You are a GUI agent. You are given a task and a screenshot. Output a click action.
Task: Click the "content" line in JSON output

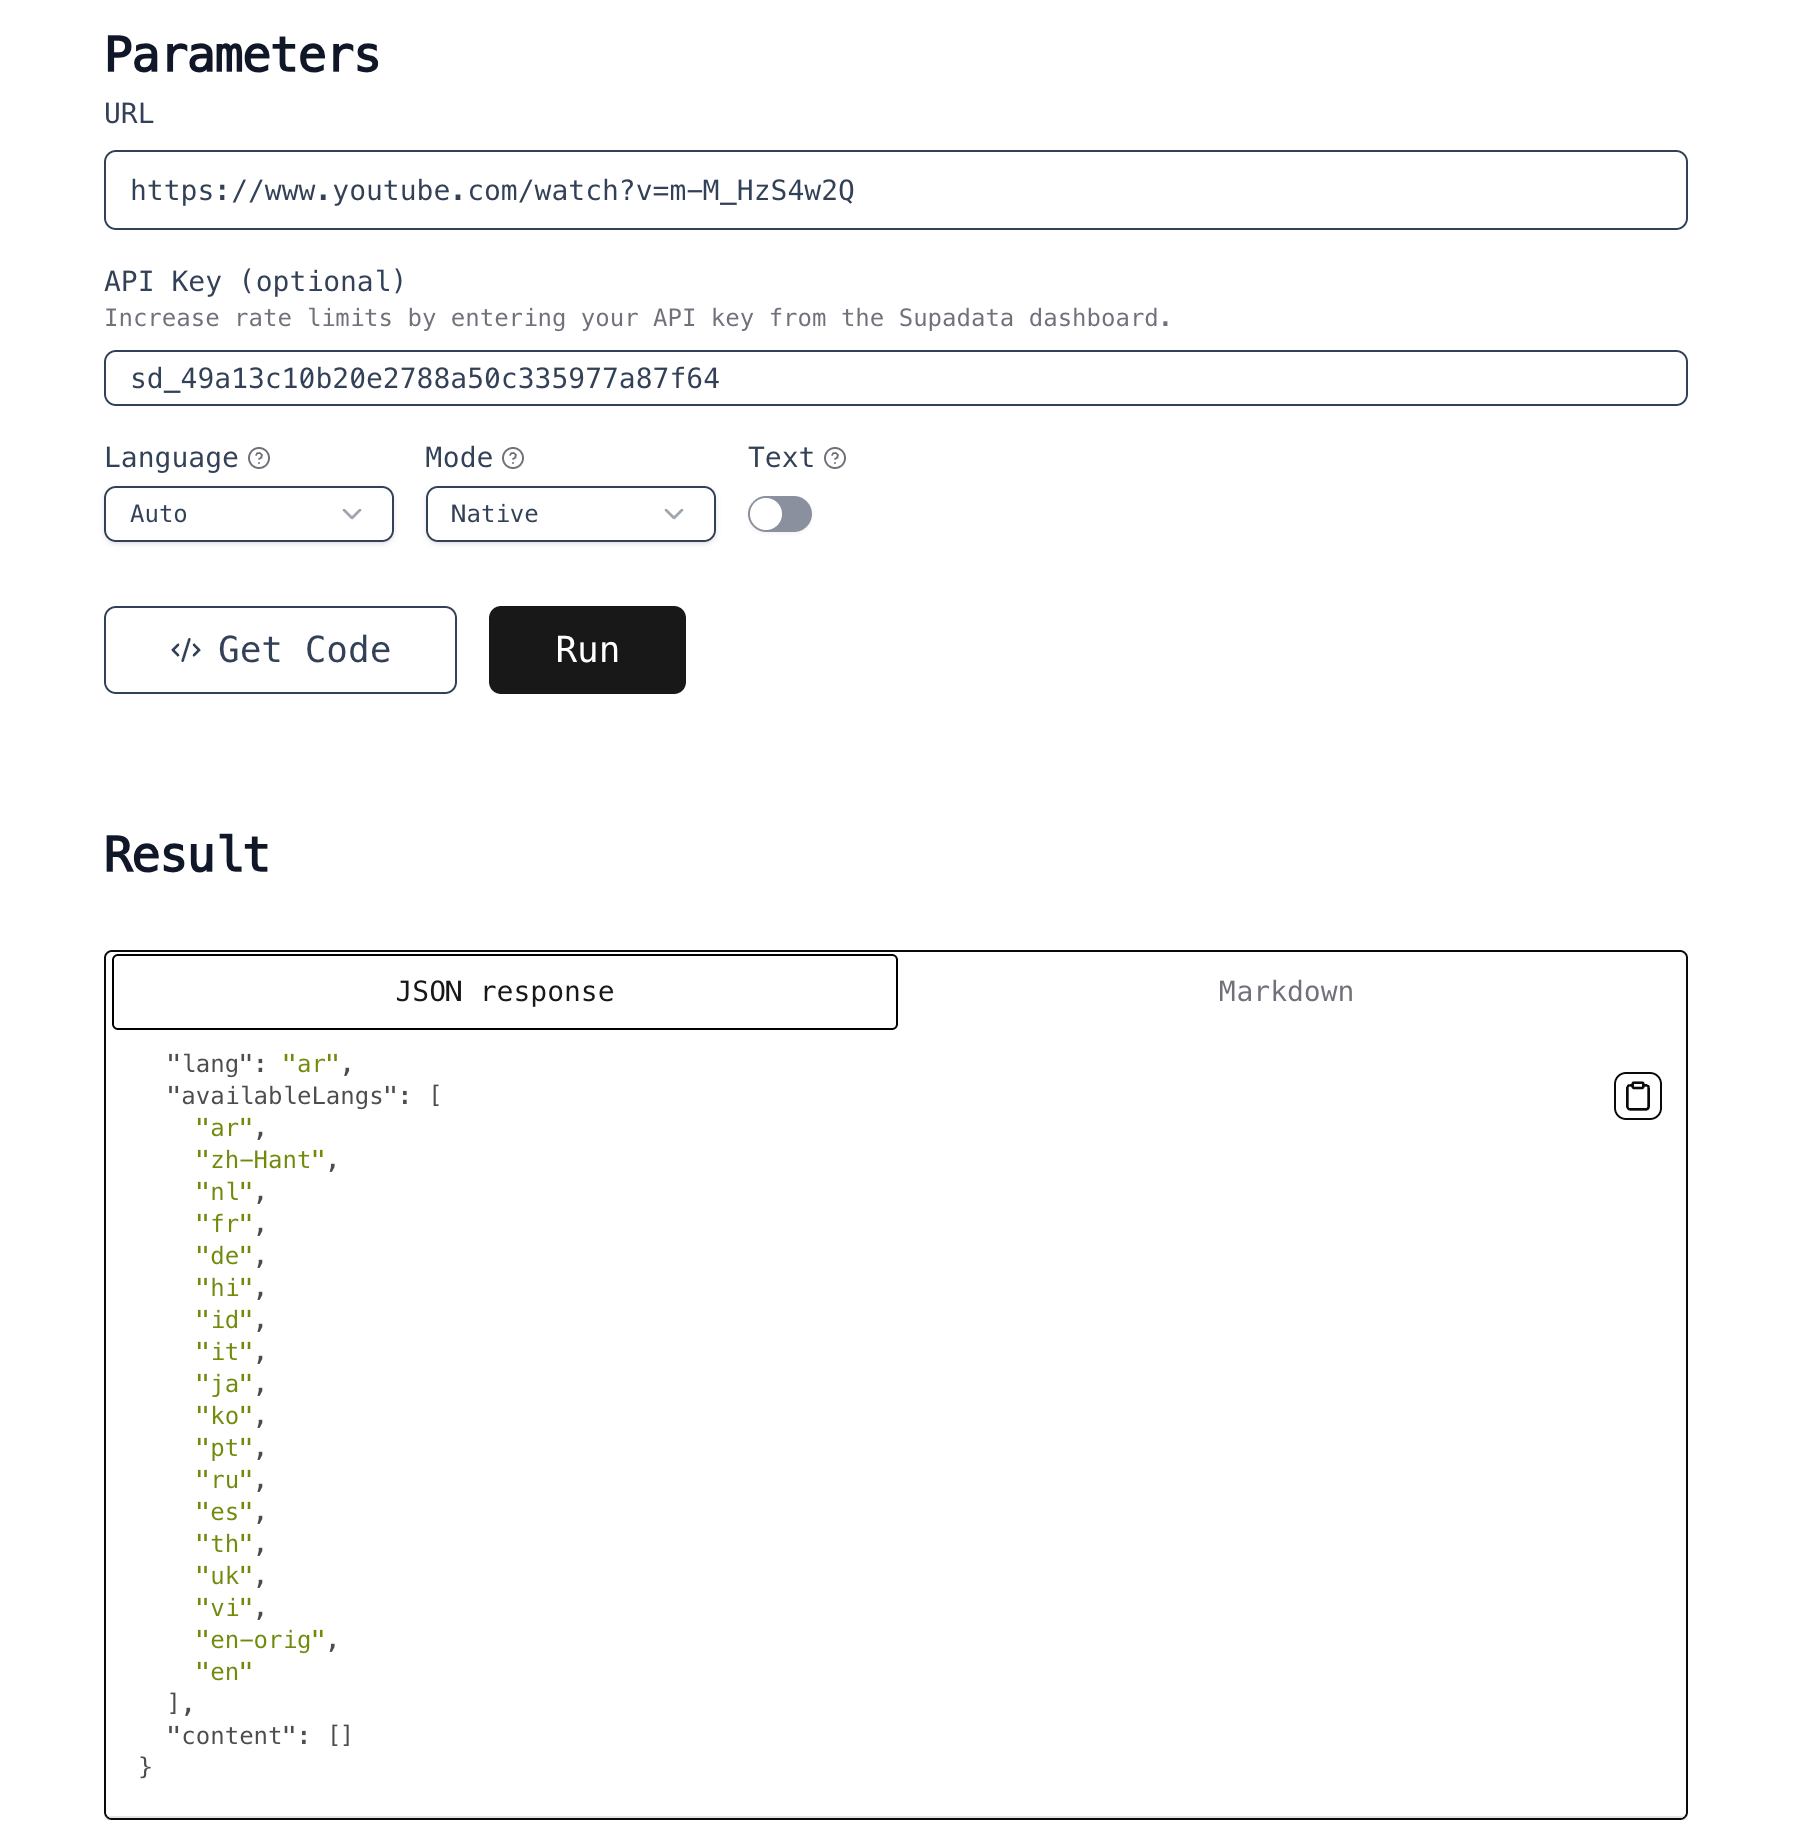click(259, 1736)
